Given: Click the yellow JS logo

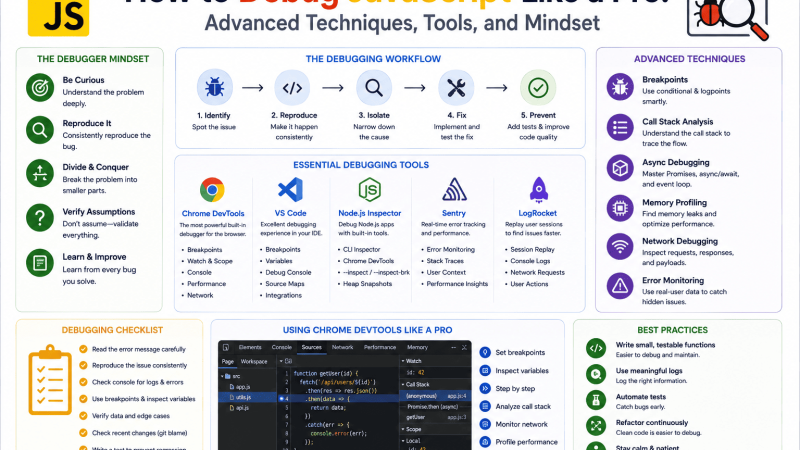Looking at the screenshot, I should pyautogui.click(x=58, y=17).
